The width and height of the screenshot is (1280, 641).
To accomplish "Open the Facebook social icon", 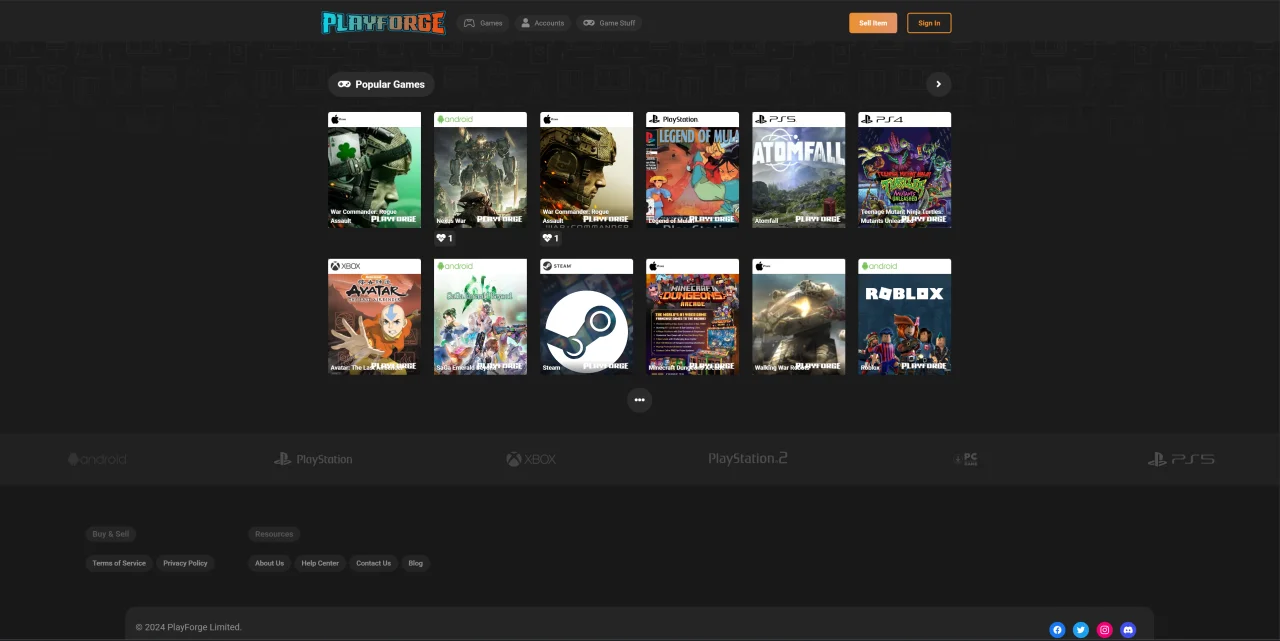I will 1057,629.
